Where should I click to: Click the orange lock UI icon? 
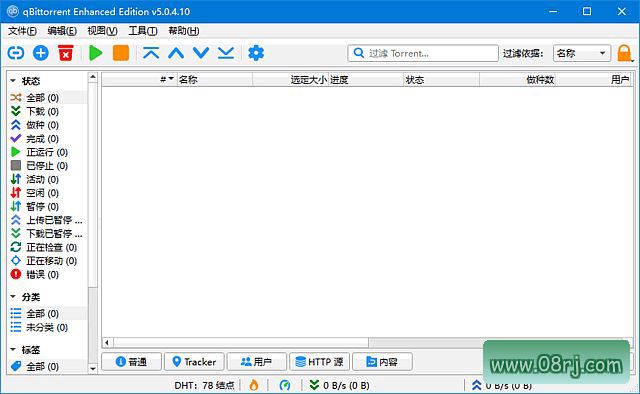click(x=624, y=53)
